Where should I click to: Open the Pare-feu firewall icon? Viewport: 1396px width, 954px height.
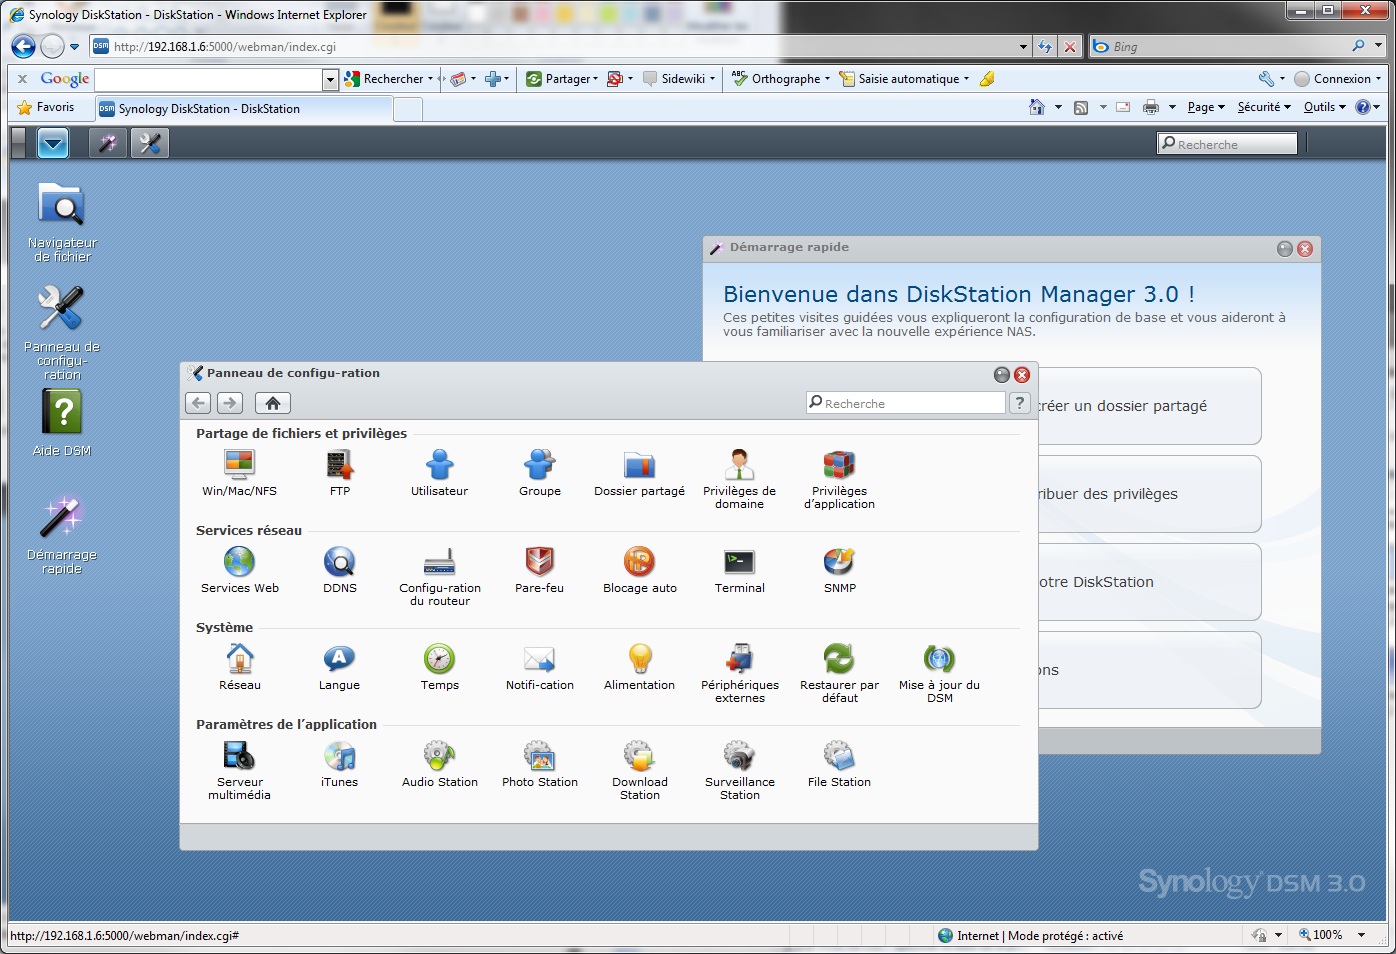point(540,570)
